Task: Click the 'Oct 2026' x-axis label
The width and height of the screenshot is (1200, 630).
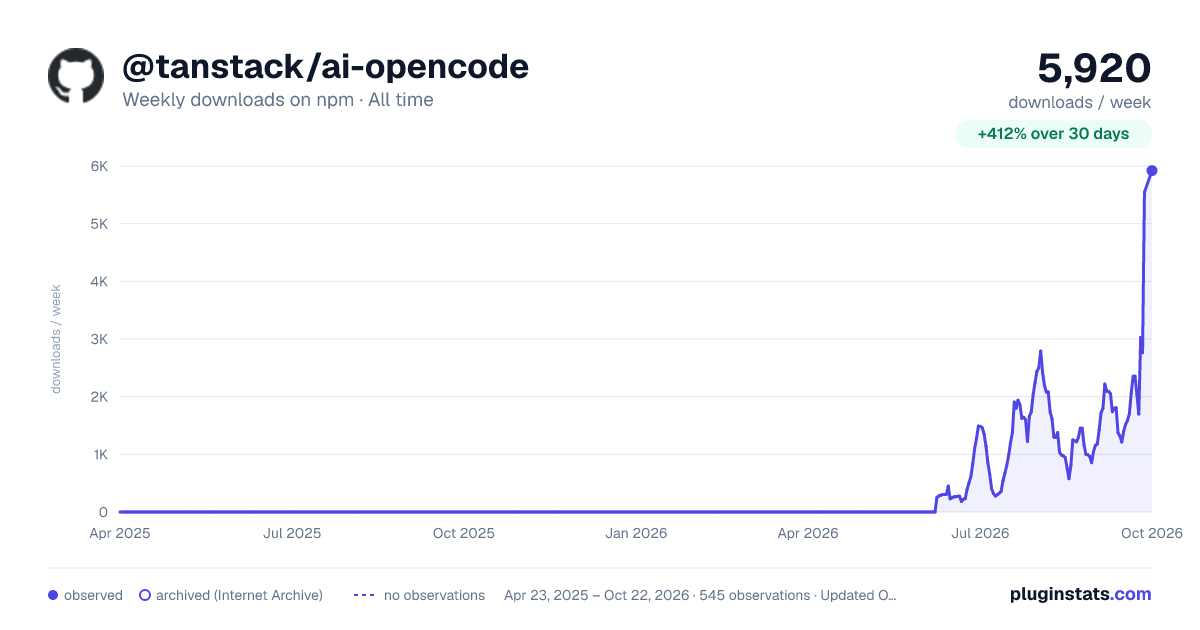Action: (1152, 533)
